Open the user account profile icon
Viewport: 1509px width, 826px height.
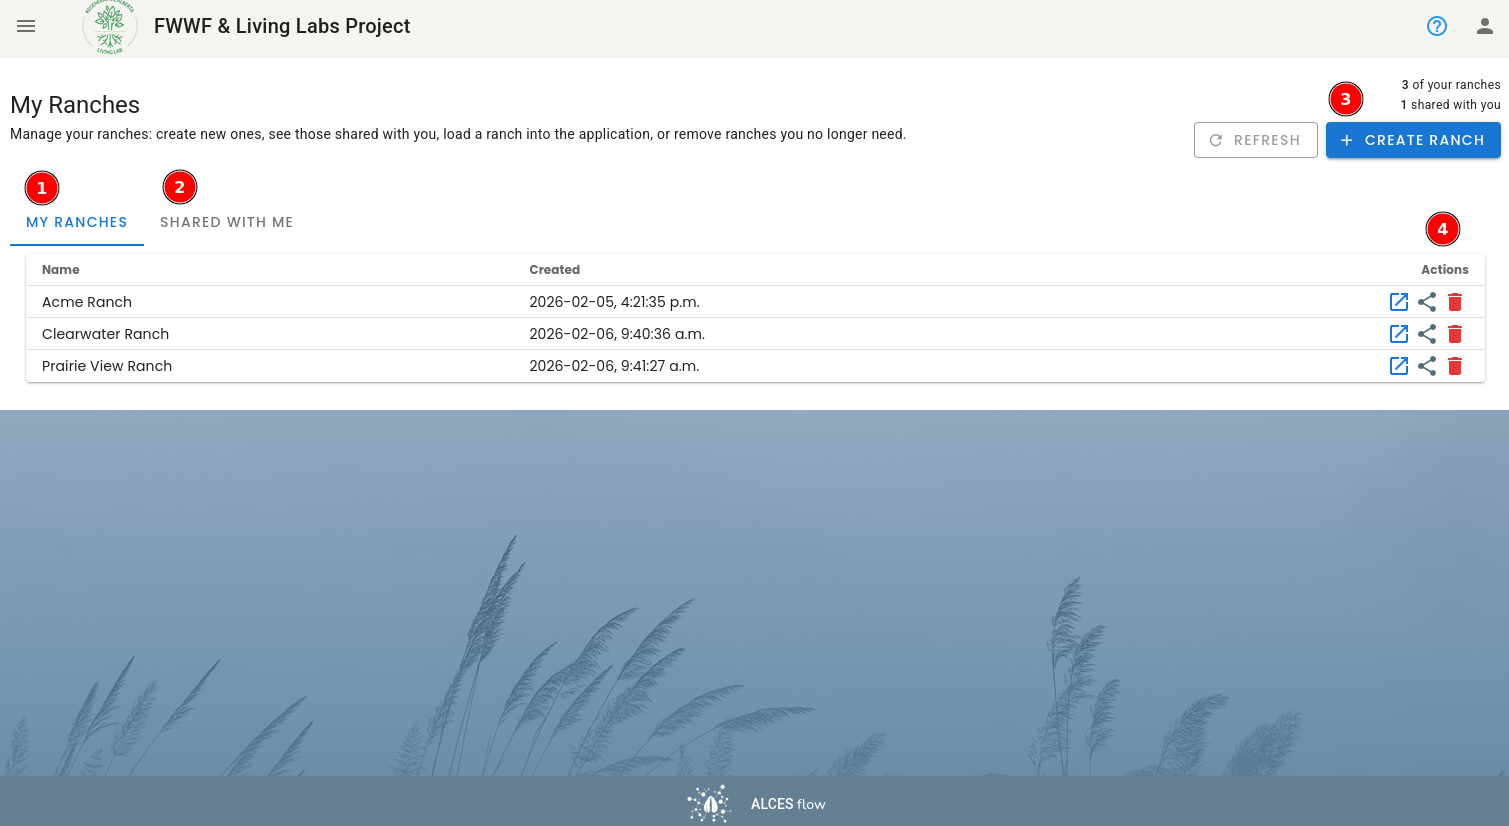click(1485, 26)
